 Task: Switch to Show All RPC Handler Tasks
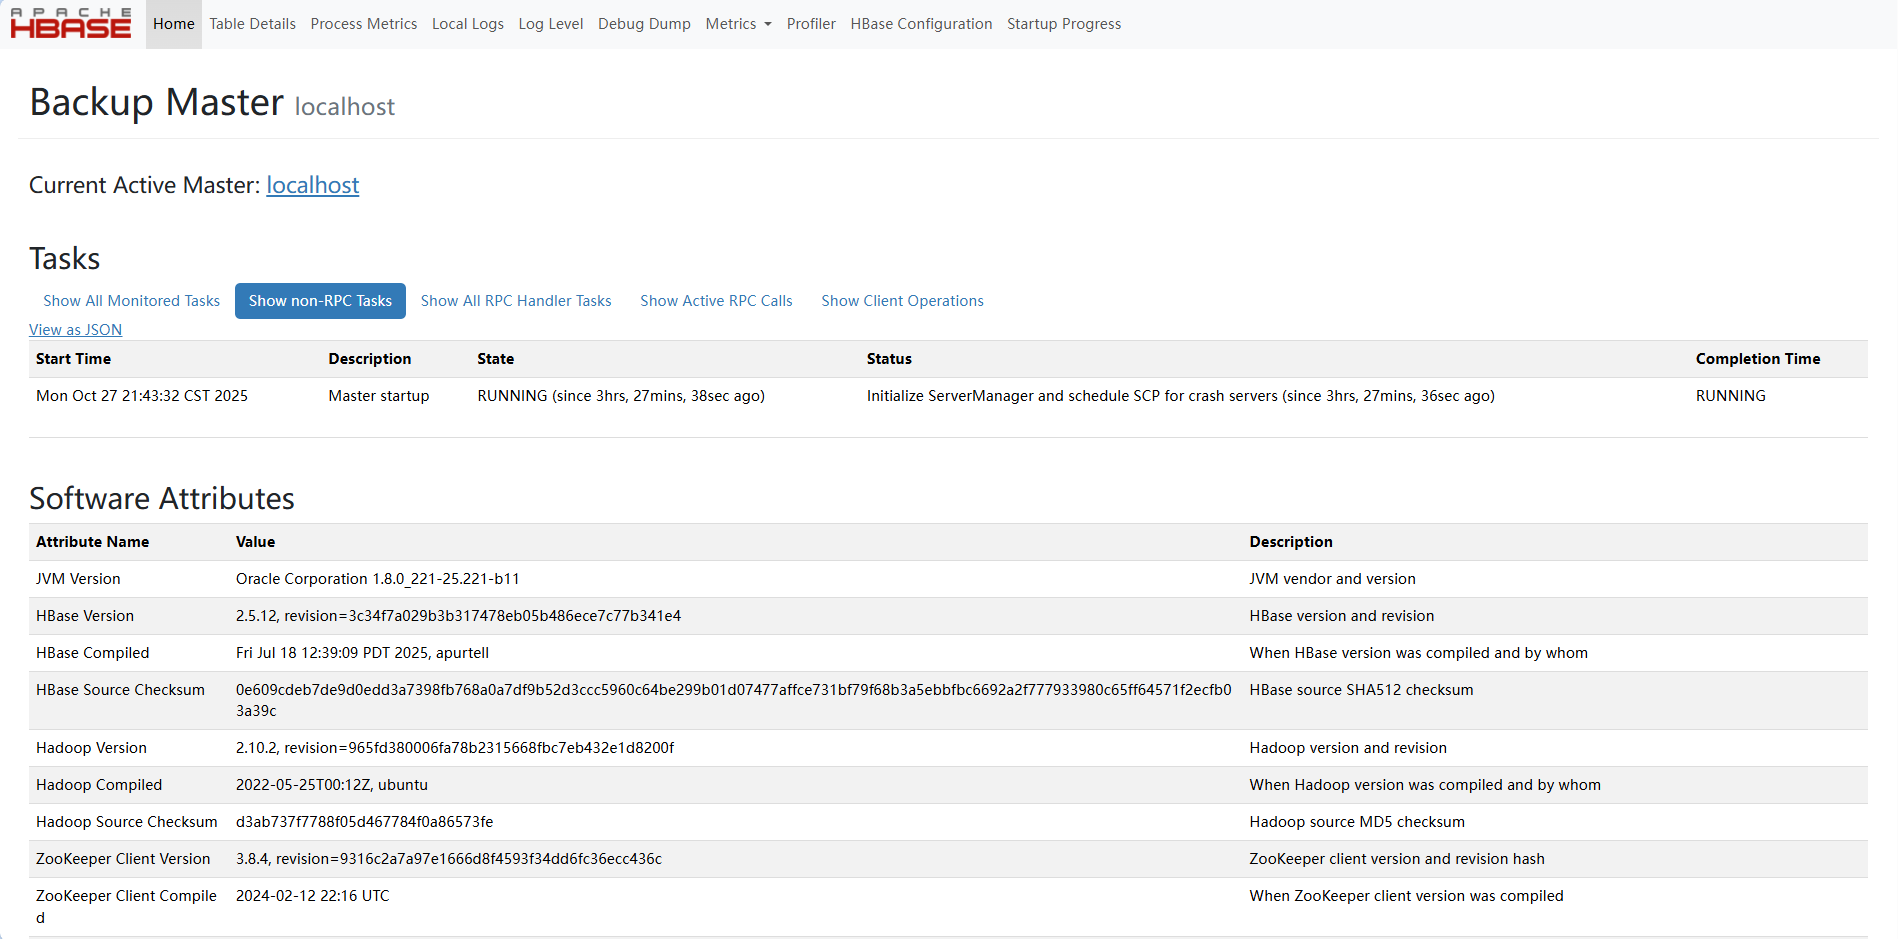point(516,301)
